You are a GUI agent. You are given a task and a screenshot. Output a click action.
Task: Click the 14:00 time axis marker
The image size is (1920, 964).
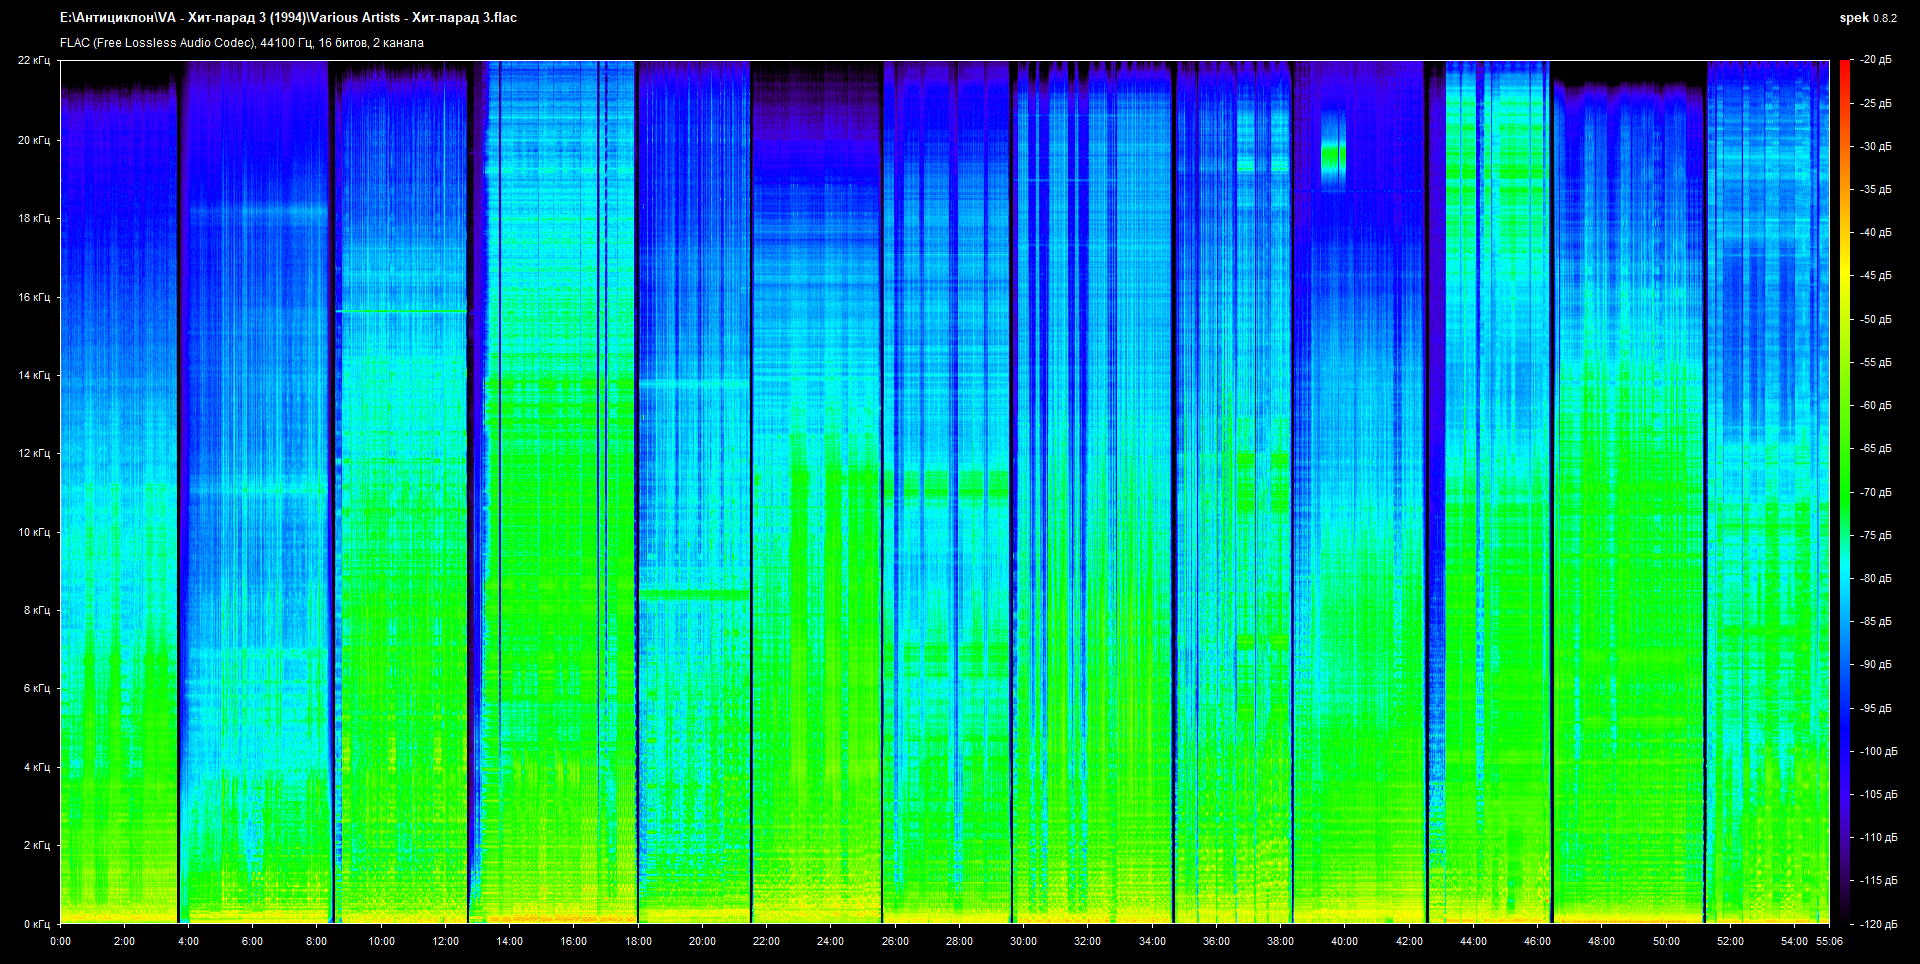[x=509, y=941]
